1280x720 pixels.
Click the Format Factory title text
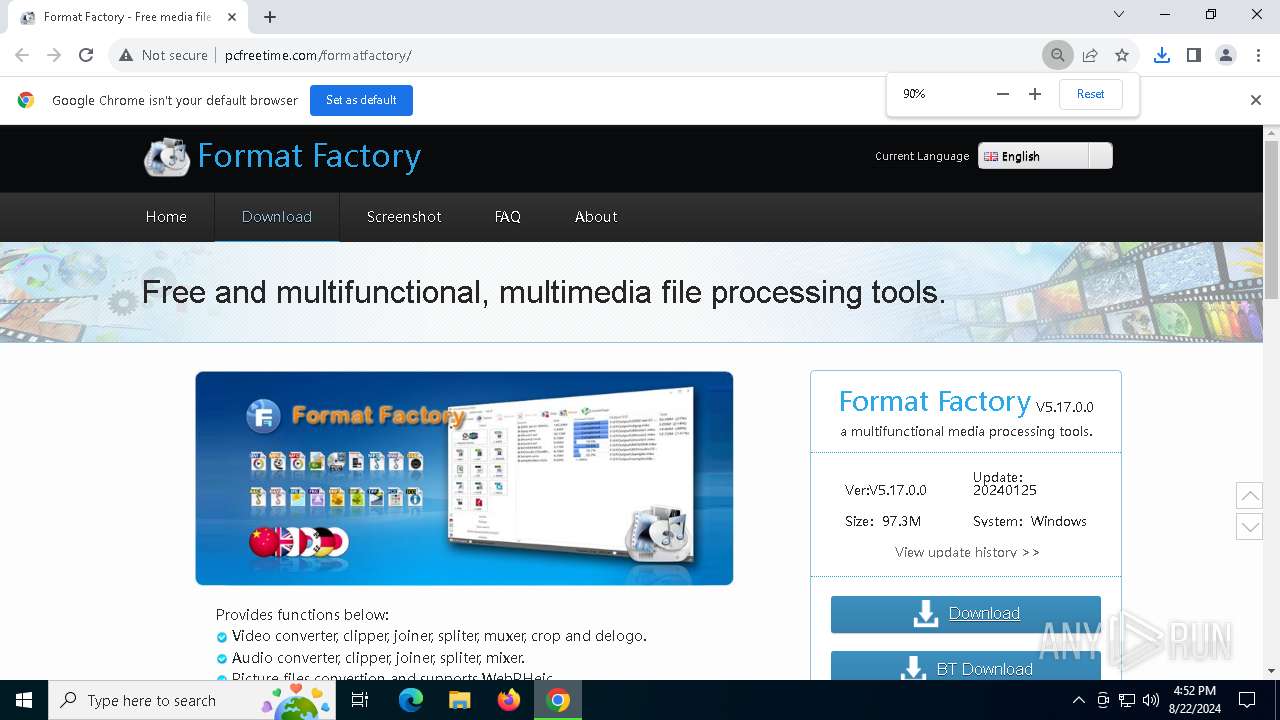(x=309, y=156)
